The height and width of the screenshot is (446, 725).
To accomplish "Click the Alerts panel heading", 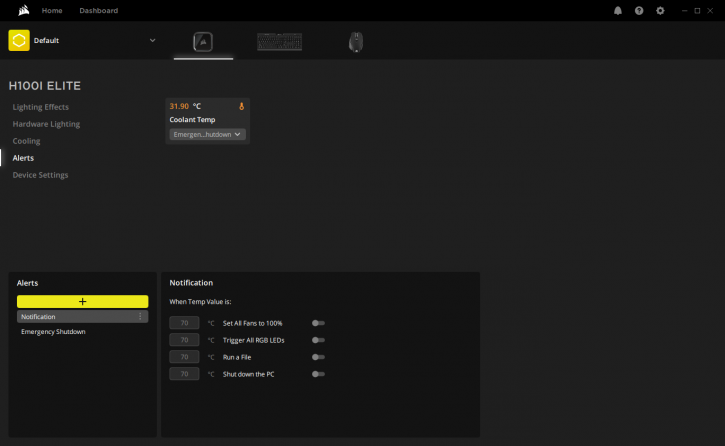I will (x=27, y=283).
